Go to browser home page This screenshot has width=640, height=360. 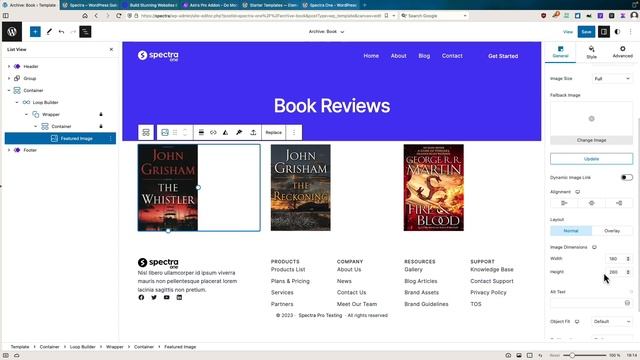[x=85, y=16]
